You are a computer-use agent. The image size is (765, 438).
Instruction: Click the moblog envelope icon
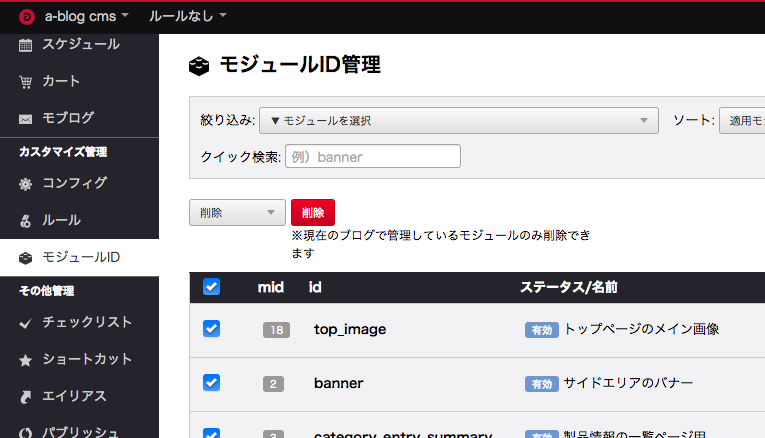click(26, 118)
